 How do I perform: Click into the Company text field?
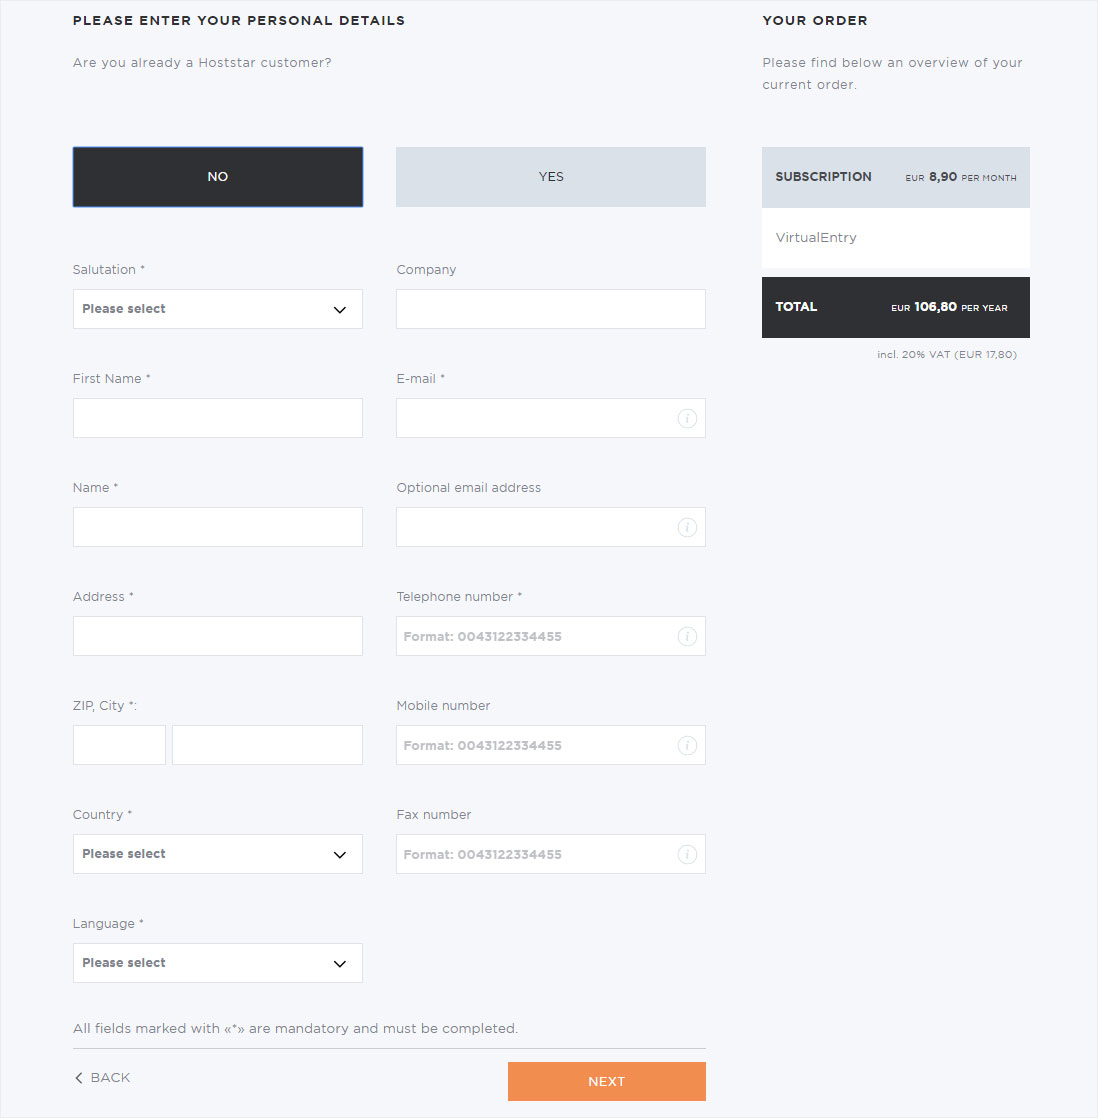tap(550, 309)
